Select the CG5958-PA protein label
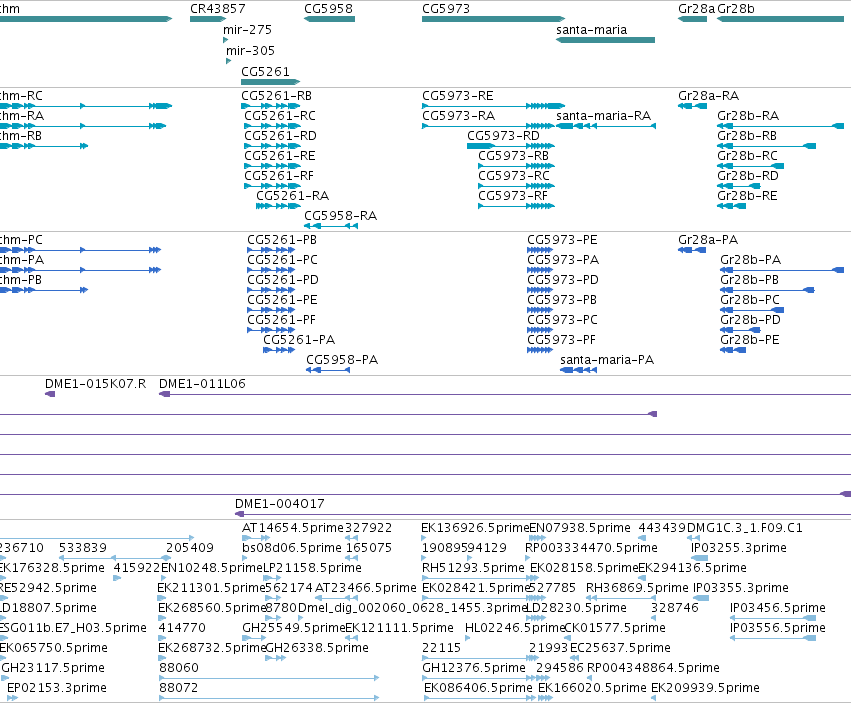851x703 pixels. (342, 360)
